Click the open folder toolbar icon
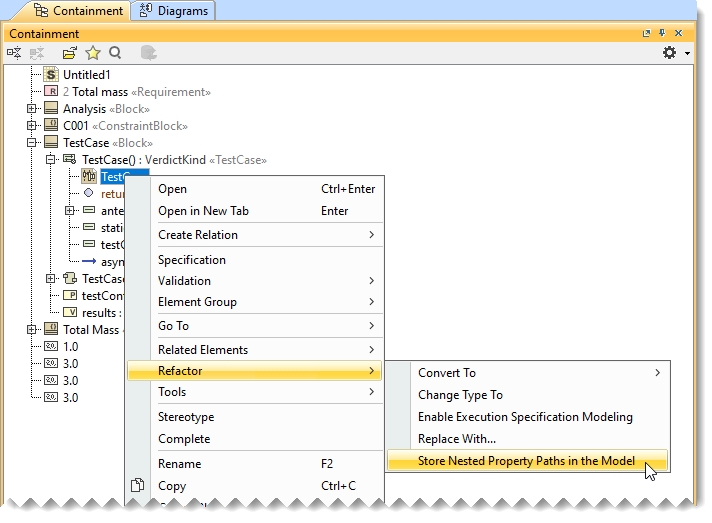 coord(69,53)
